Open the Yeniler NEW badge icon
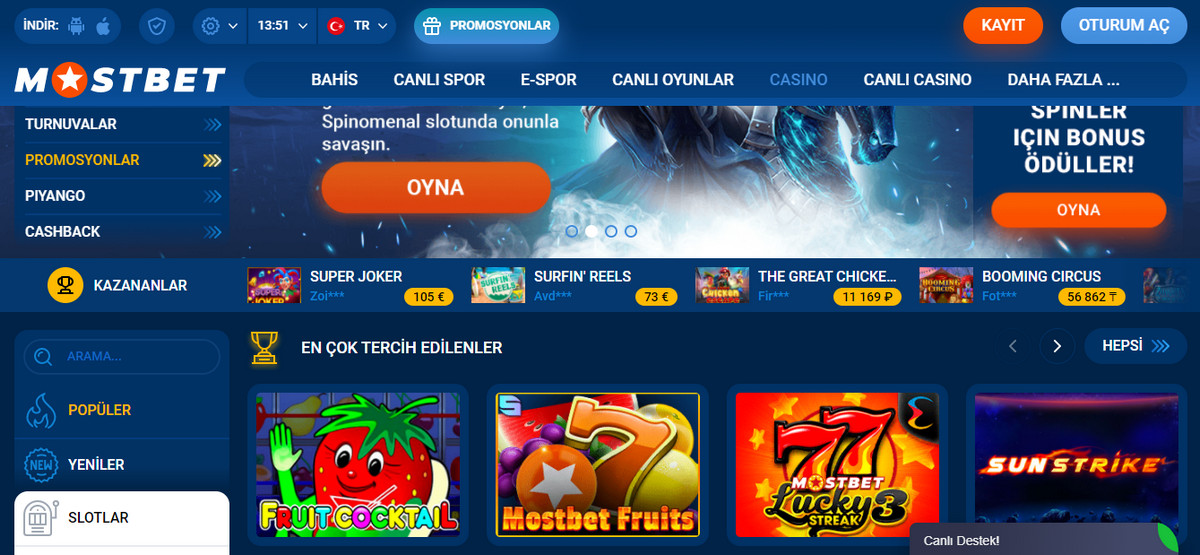This screenshot has height=555, width=1200. [x=41, y=465]
